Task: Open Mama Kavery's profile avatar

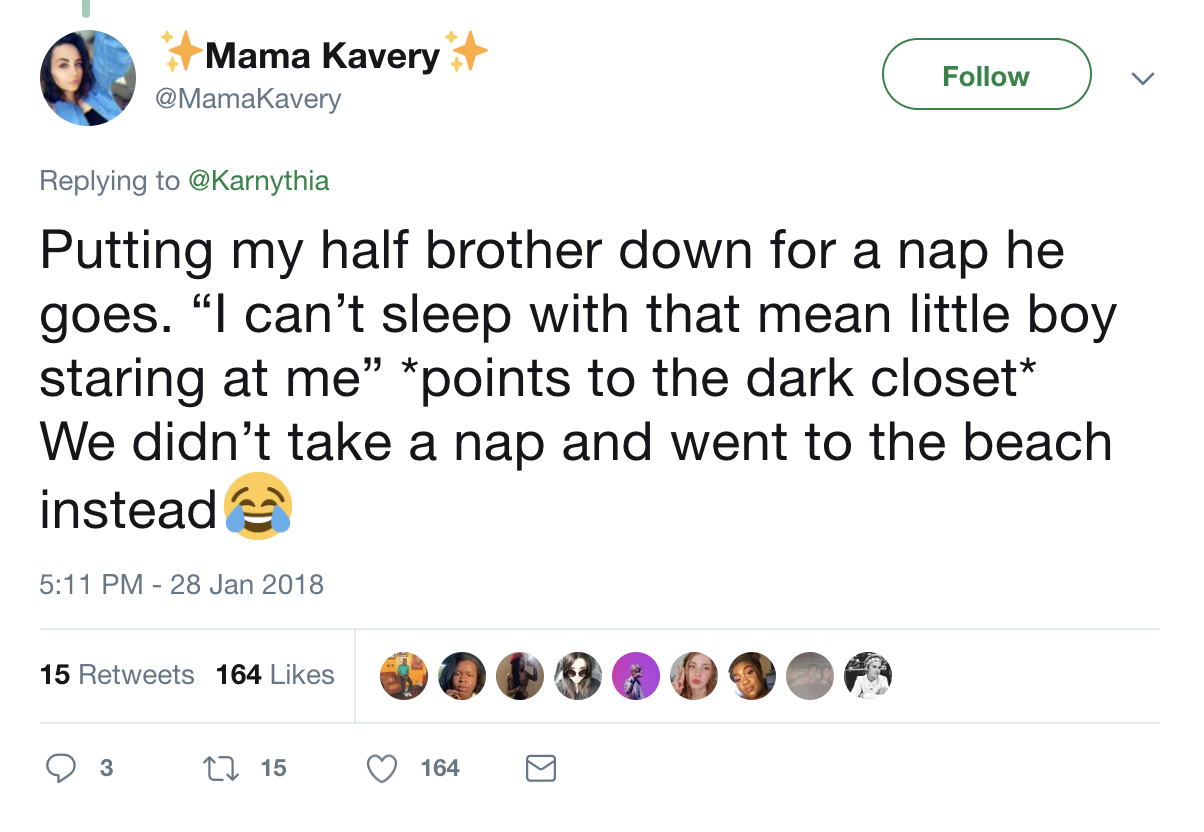Action: pos(88,78)
